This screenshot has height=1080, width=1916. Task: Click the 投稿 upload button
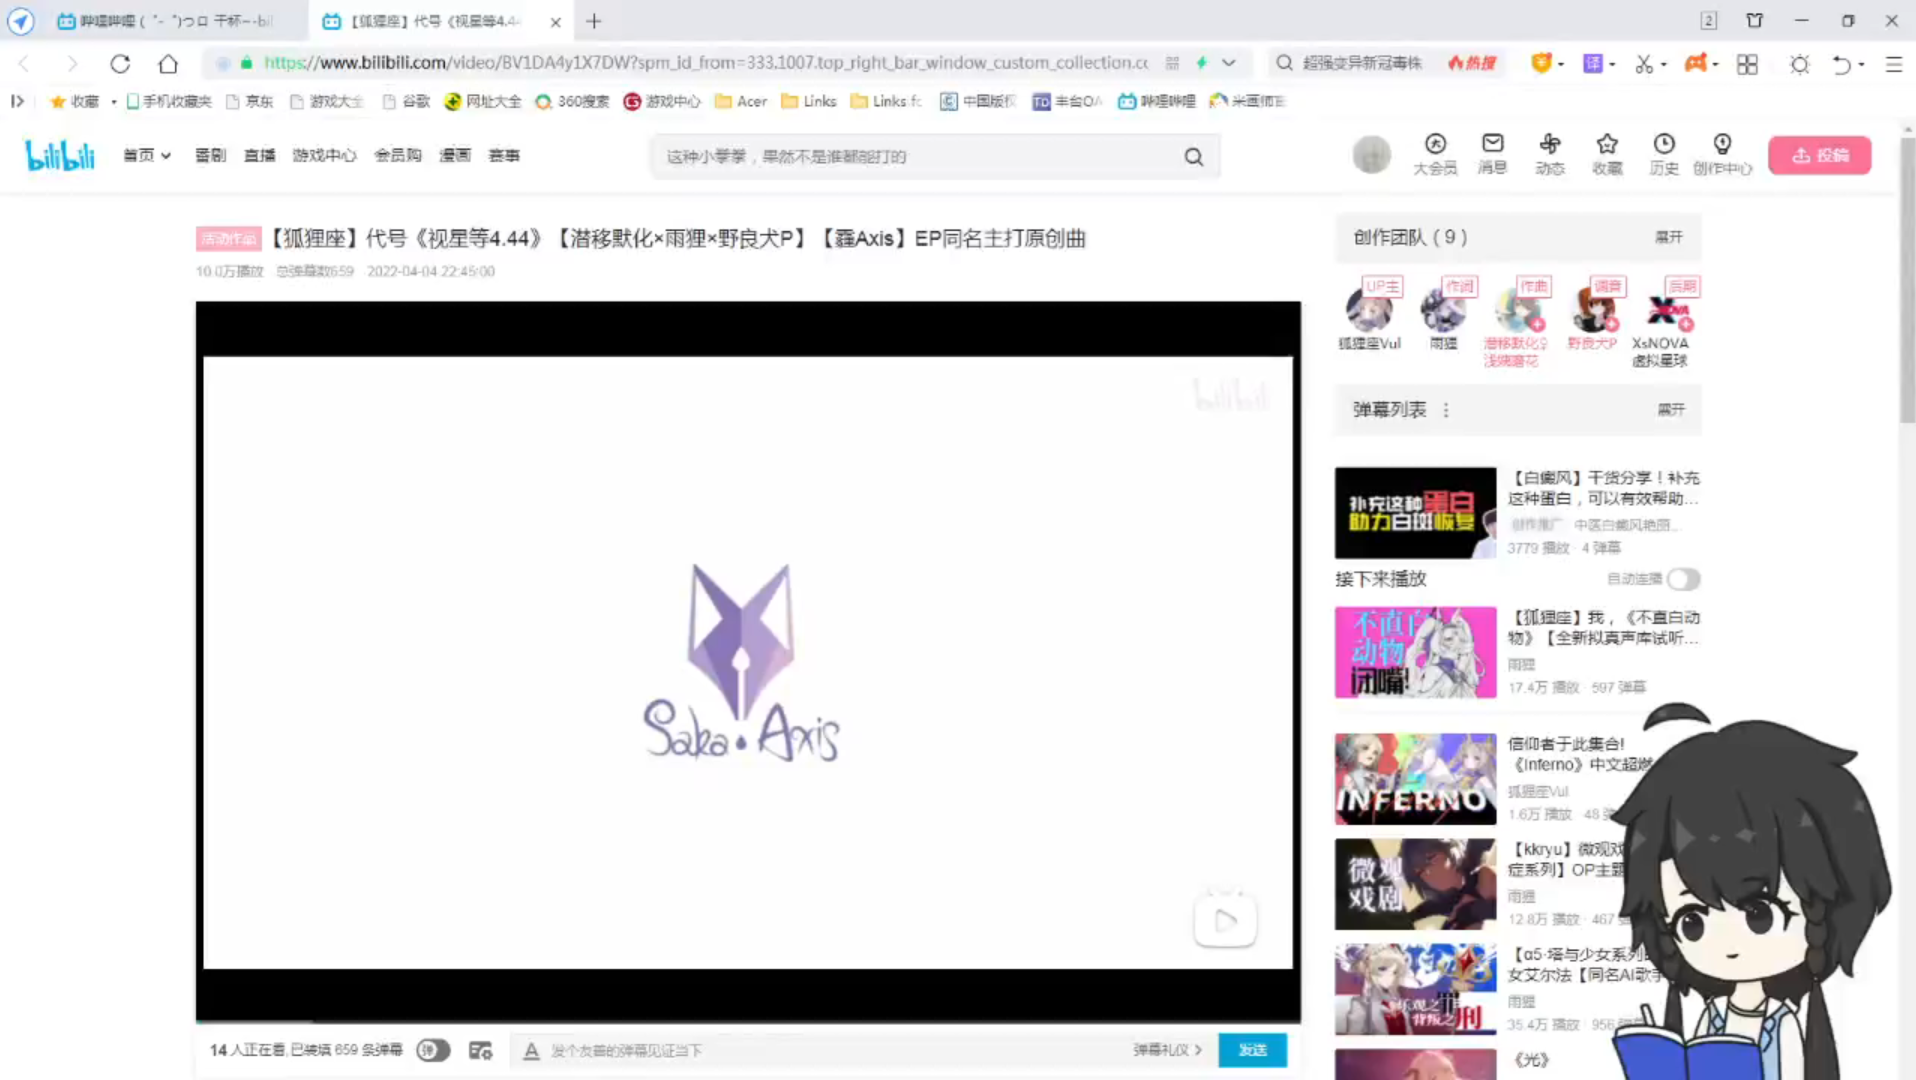coord(1819,155)
